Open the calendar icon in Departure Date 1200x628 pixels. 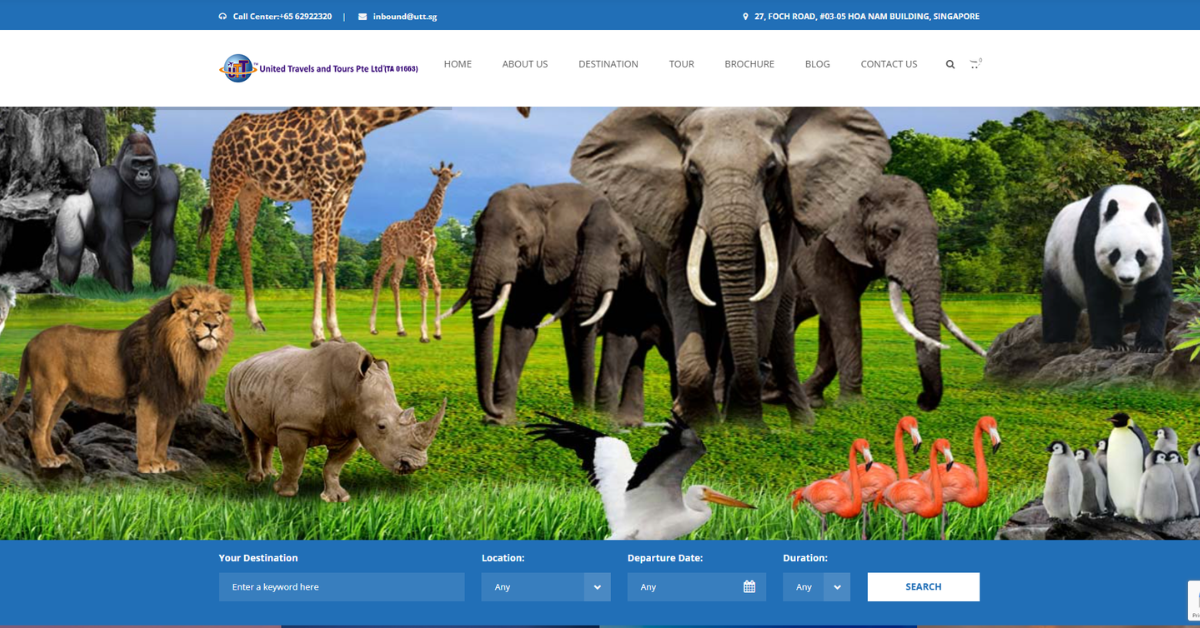[749, 587]
